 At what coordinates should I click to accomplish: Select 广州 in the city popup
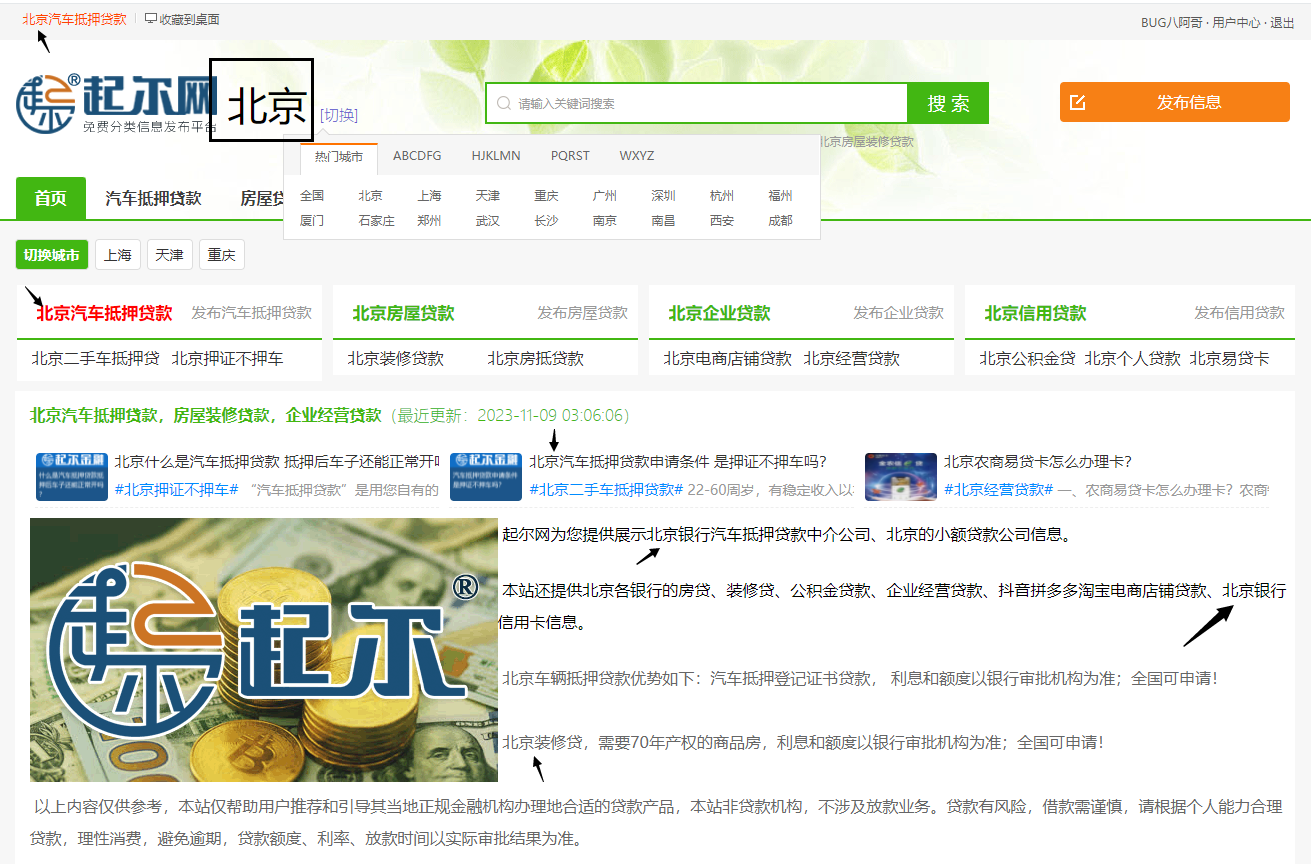click(x=605, y=196)
